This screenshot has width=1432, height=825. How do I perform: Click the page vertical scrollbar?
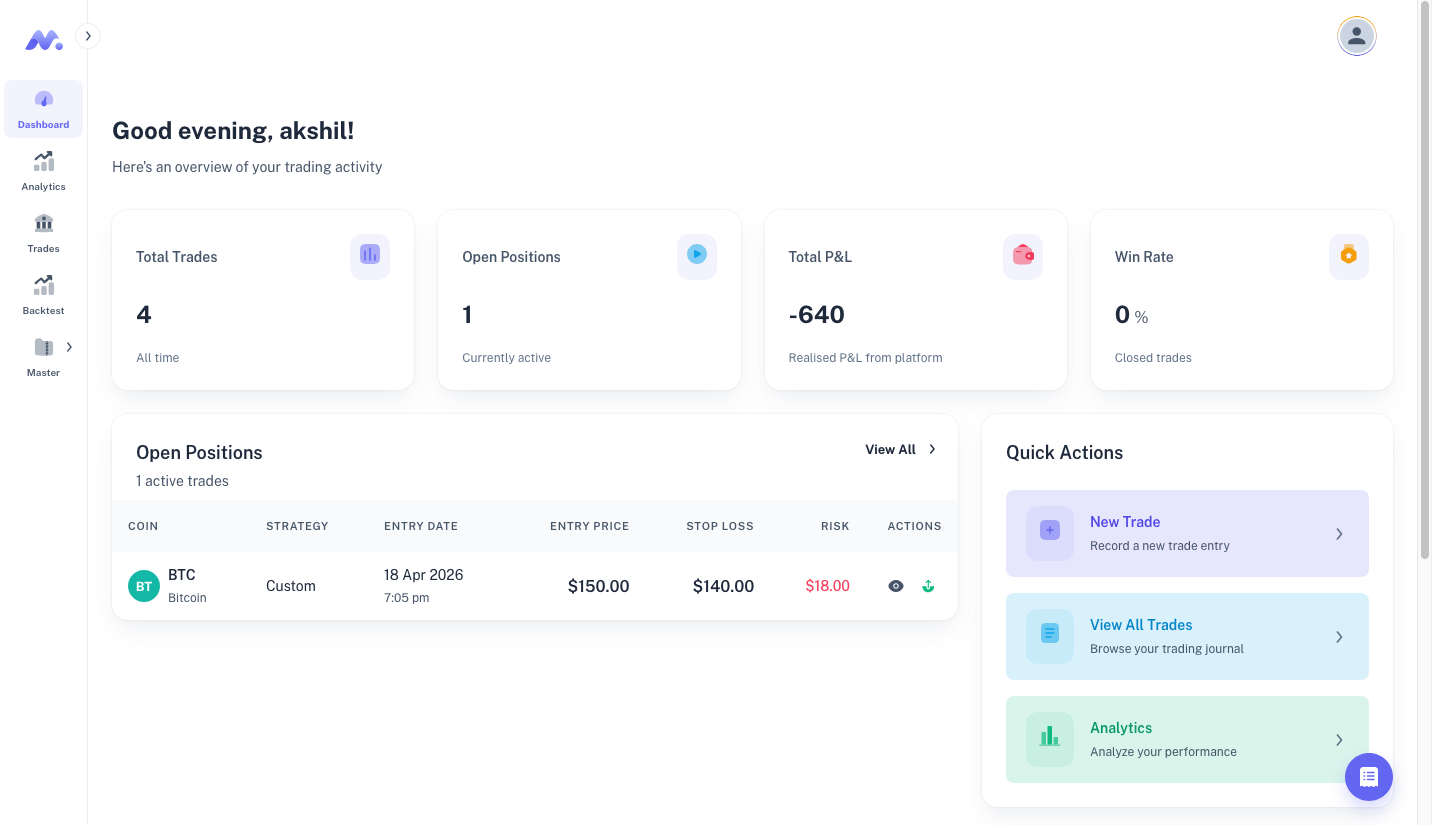click(x=1425, y=280)
